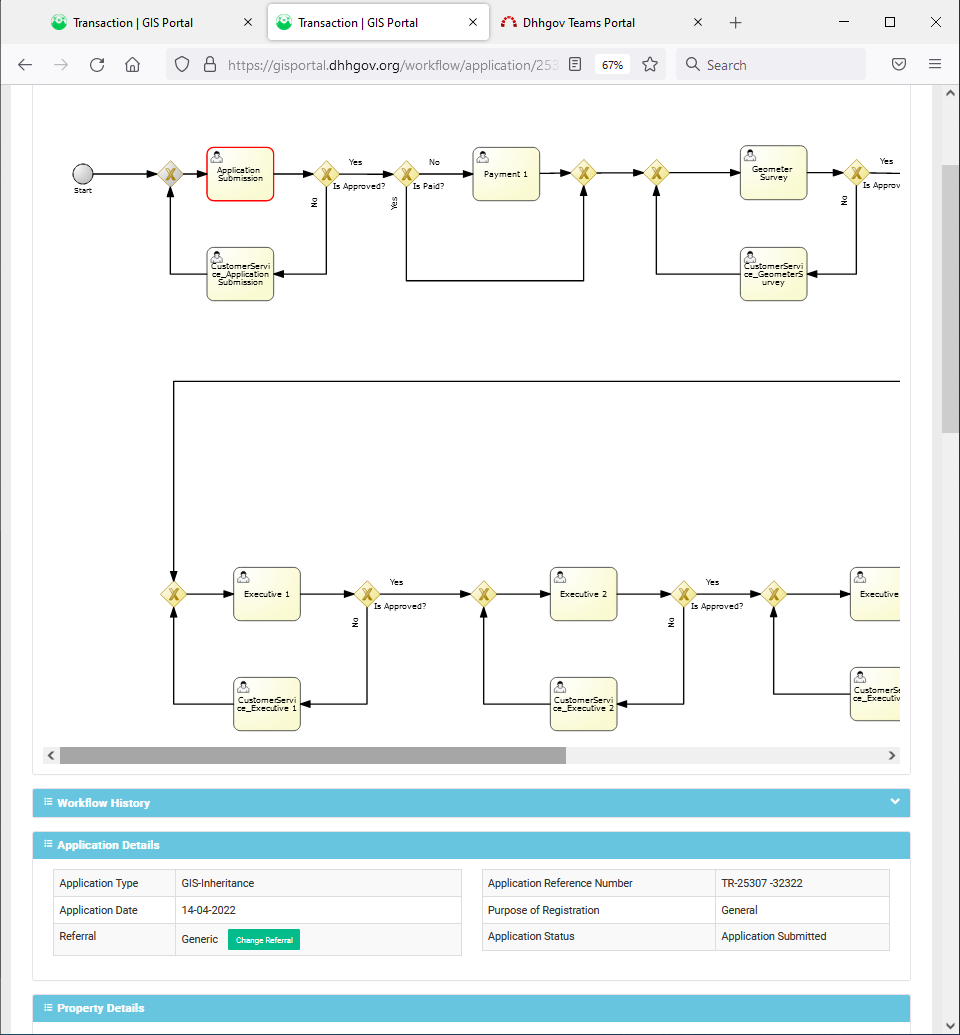Click the Application Details panel header
The image size is (960, 1035).
pyautogui.click(x=471, y=845)
